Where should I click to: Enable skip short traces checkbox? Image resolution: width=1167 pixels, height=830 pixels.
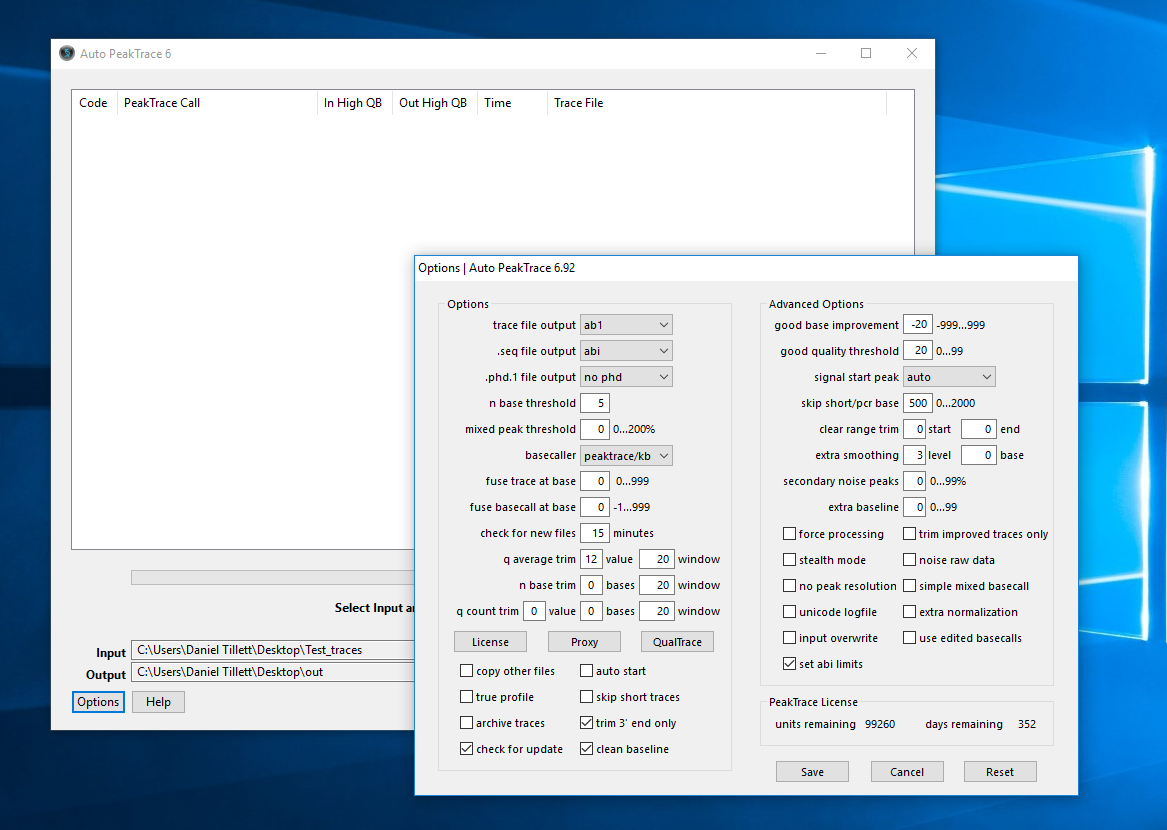click(586, 697)
